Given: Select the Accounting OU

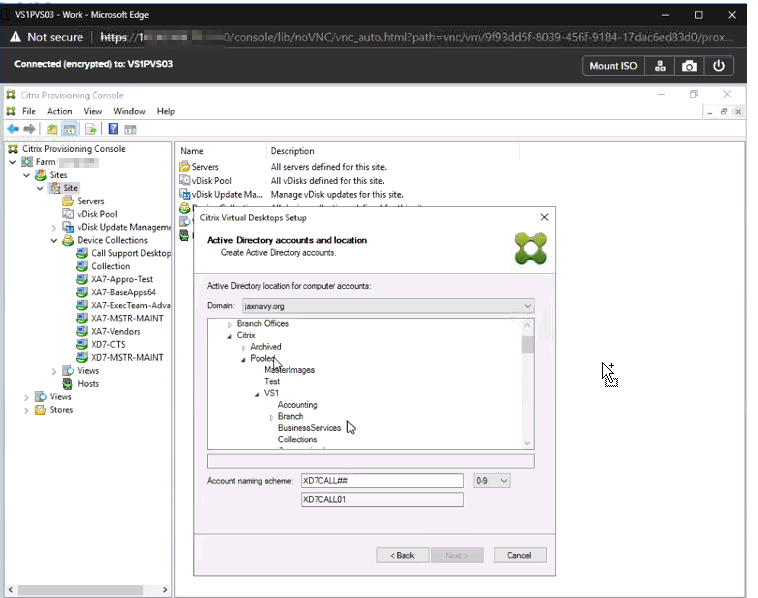Looking at the screenshot, I should tap(297, 405).
